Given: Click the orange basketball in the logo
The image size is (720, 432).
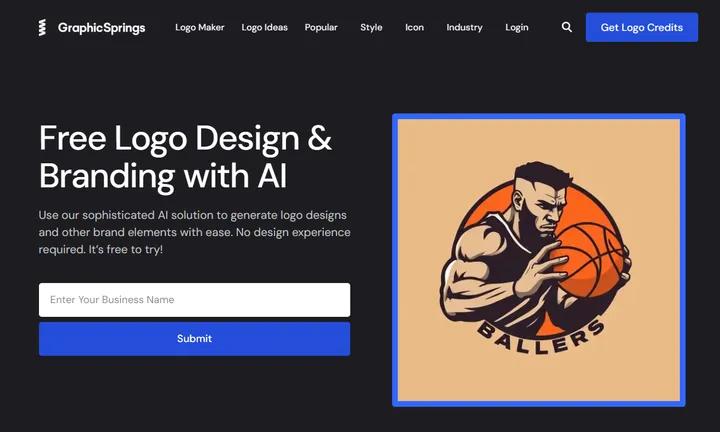Looking at the screenshot, I should tap(588, 259).
